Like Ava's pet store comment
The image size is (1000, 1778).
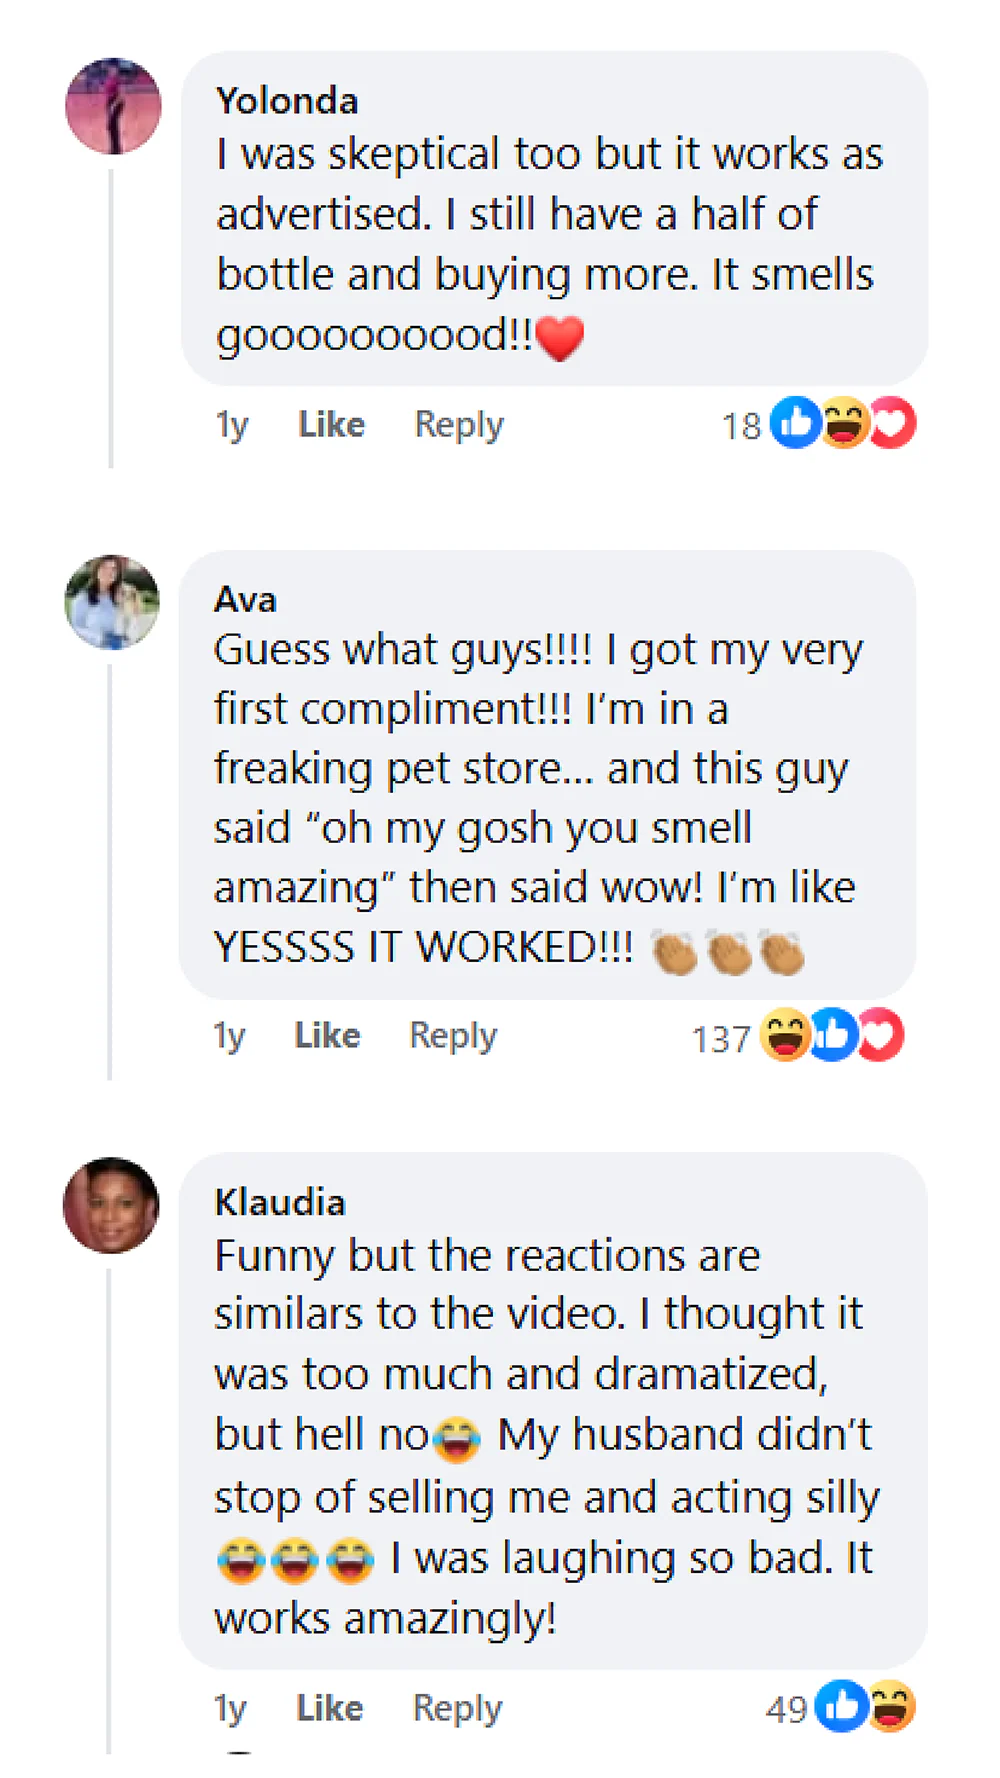pos(327,1036)
